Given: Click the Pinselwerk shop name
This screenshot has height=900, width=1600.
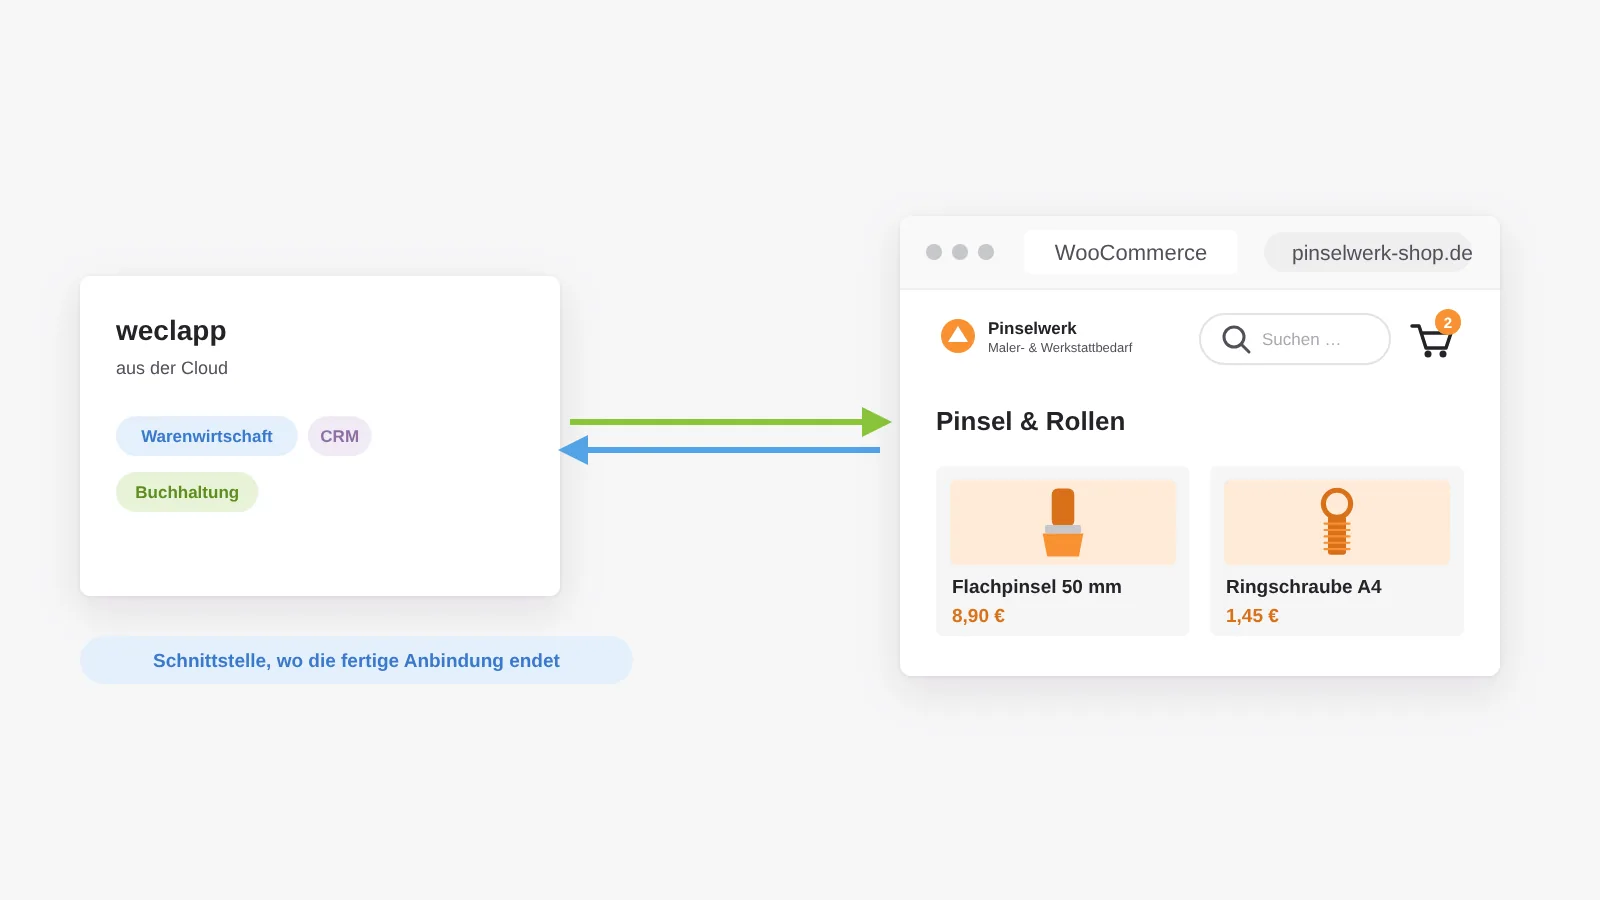Looking at the screenshot, I should (x=1032, y=328).
